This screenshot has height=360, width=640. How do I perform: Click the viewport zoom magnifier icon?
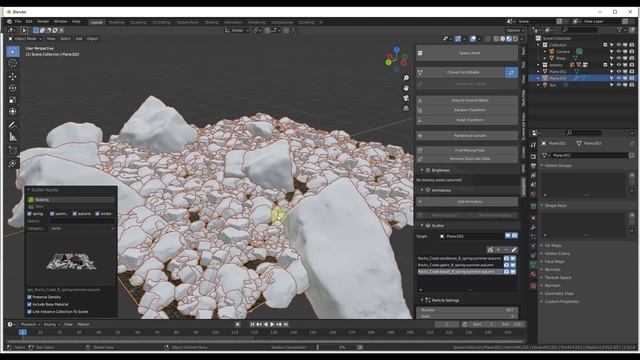click(406, 78)
